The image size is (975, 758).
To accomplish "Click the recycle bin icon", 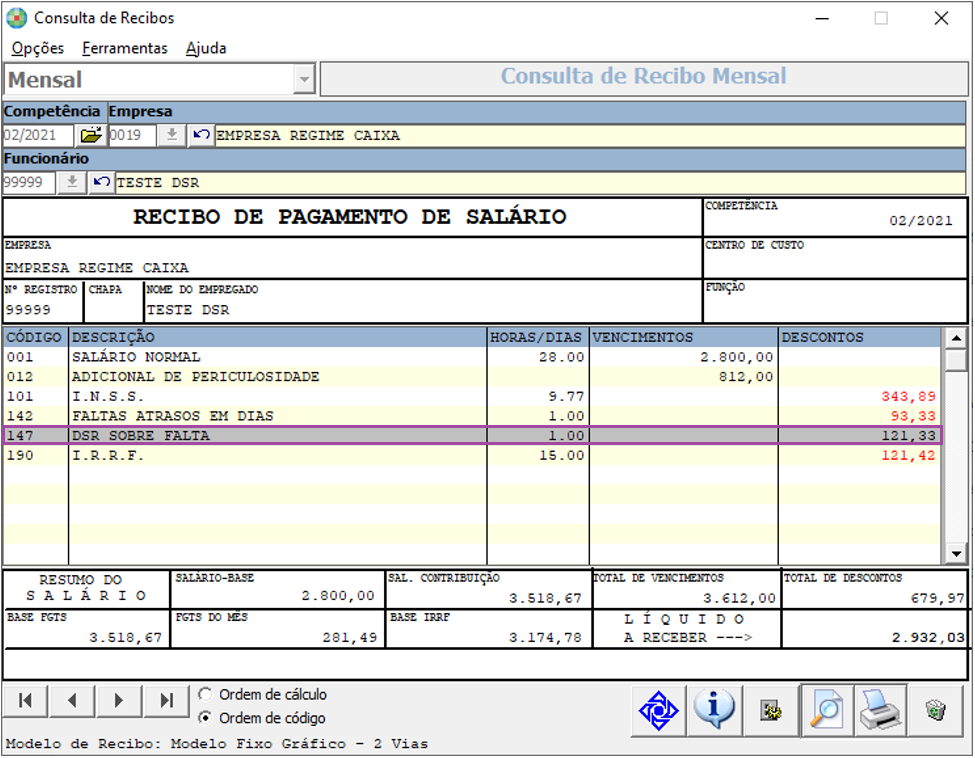I will click(x=935, y=710).
